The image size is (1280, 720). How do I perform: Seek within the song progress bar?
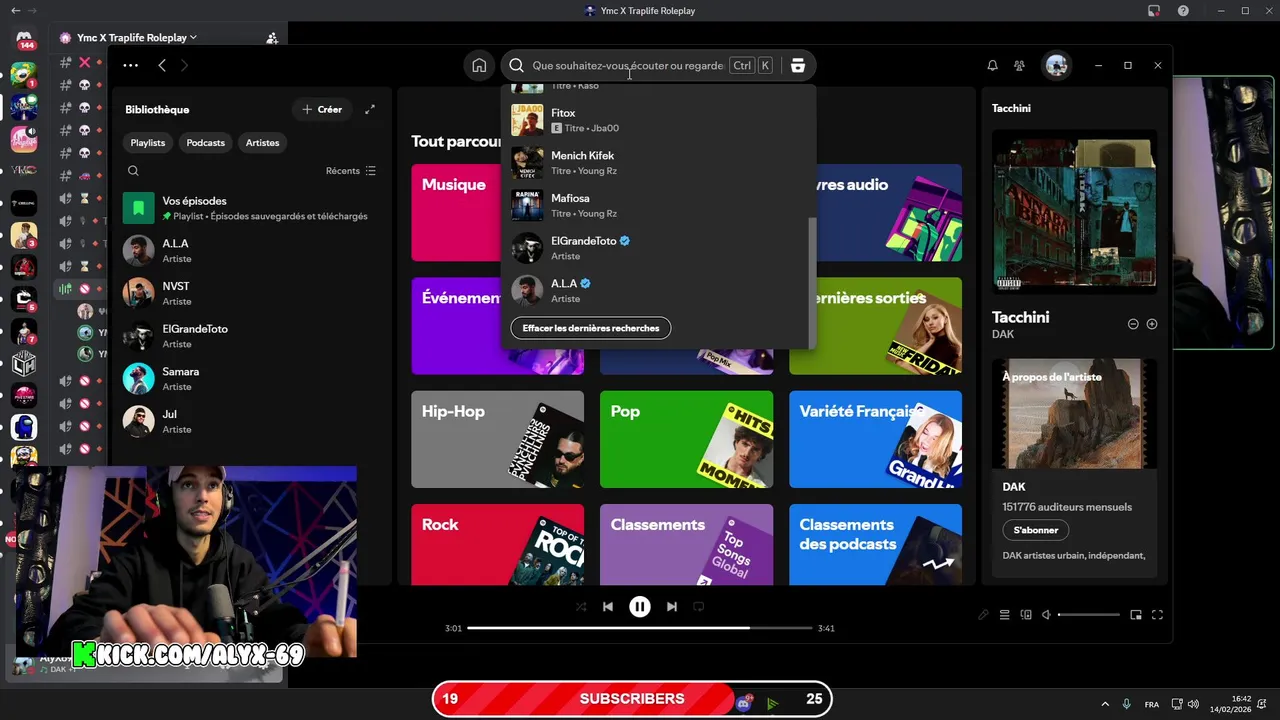pyautogui.click(x=640, y=628)
